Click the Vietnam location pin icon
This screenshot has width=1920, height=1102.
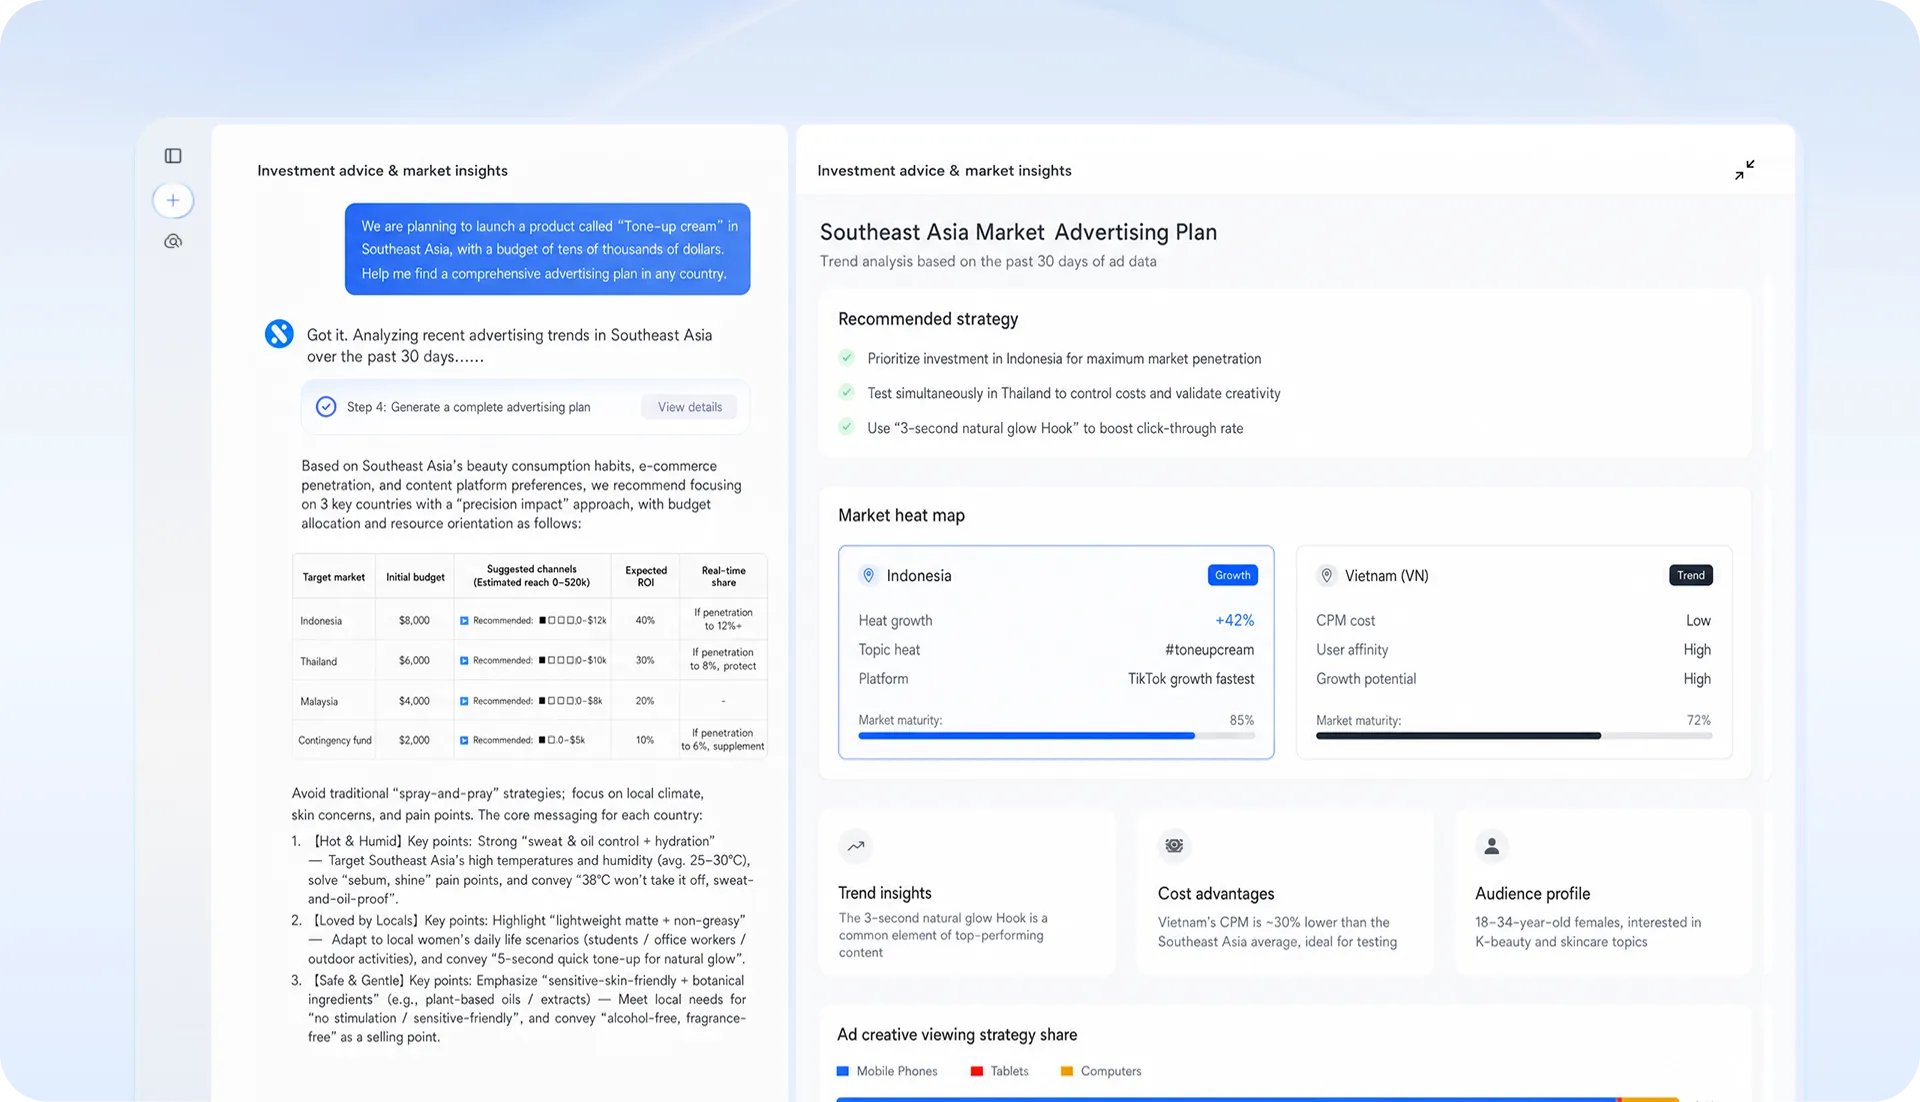tap(1326, 576)
